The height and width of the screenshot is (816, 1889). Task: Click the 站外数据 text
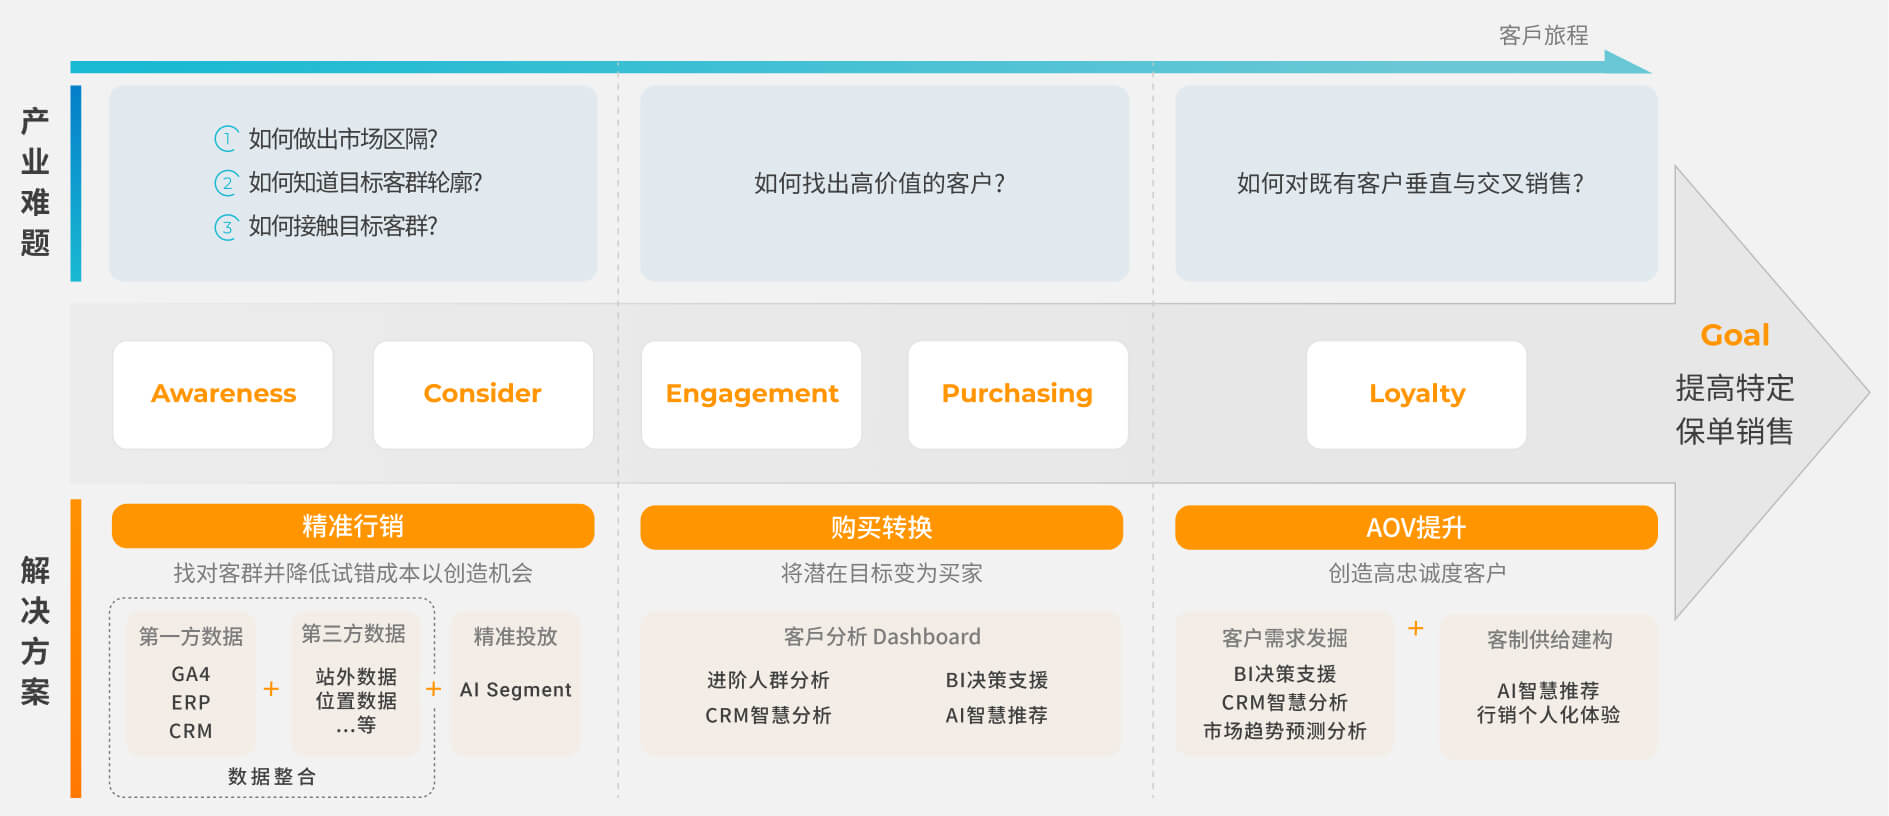tap(356, 677)
